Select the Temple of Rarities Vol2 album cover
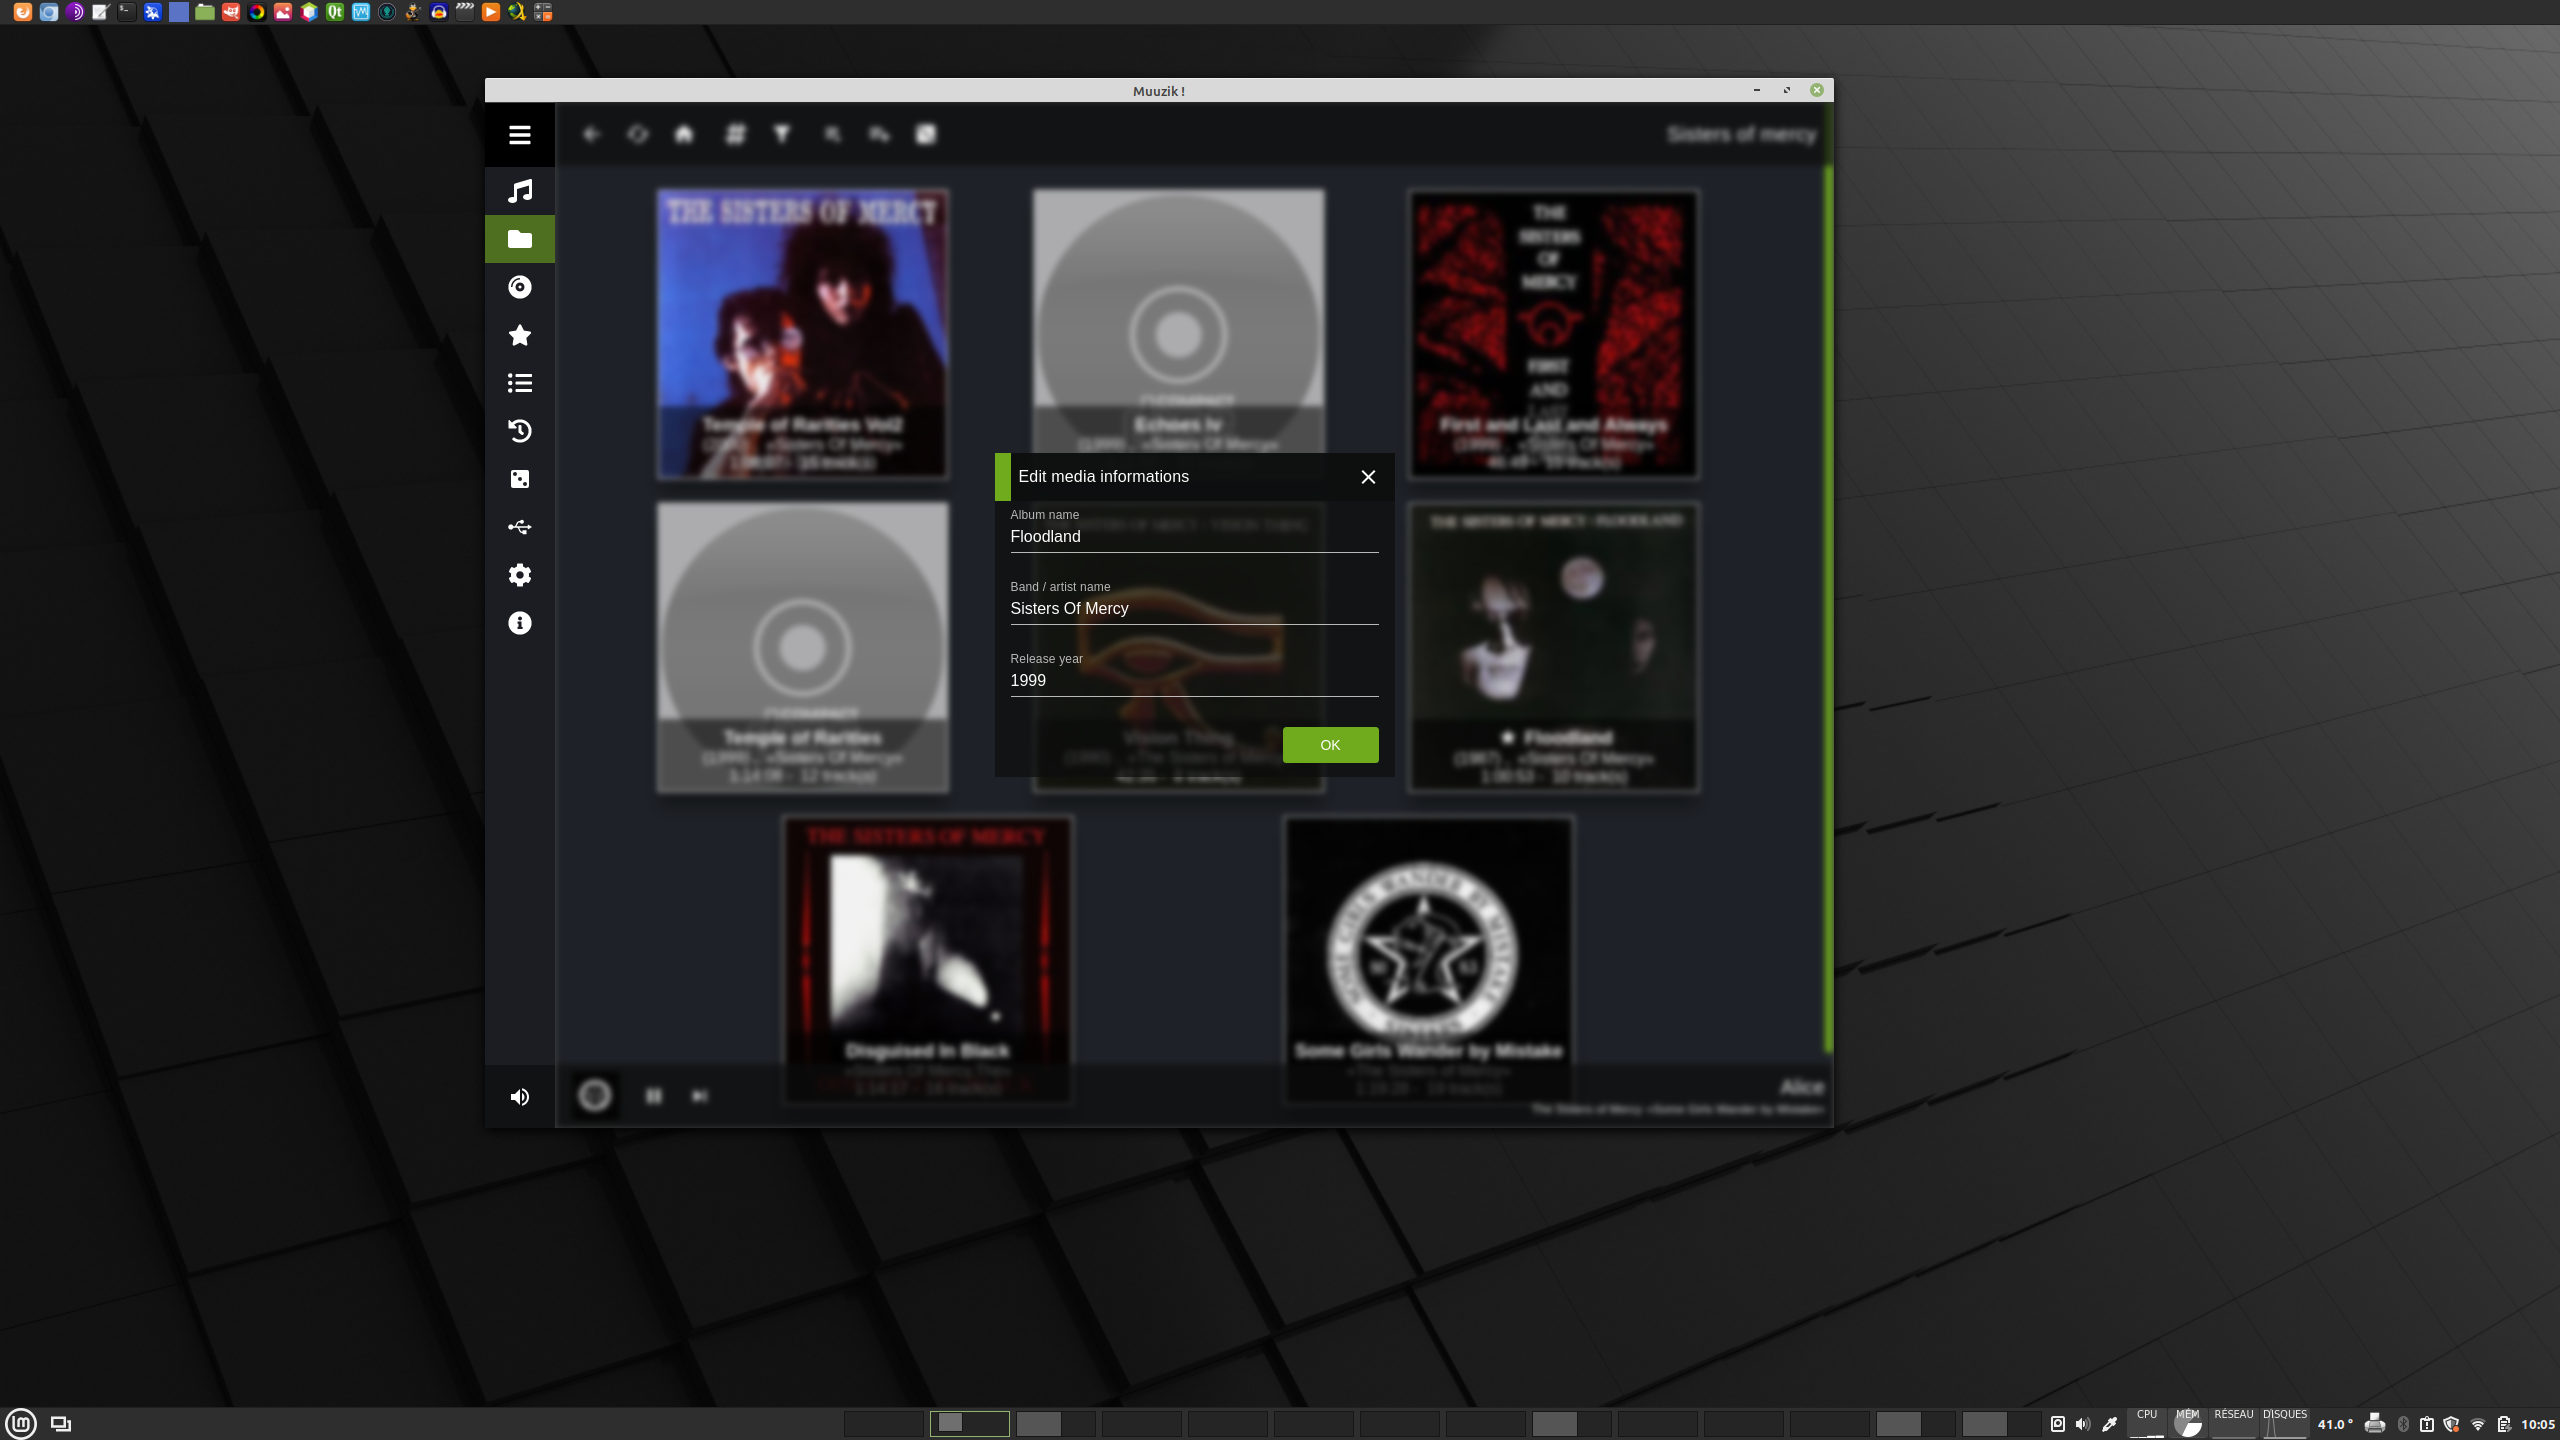Viewport: 2560px width, 1440px height. click(803, 334)
